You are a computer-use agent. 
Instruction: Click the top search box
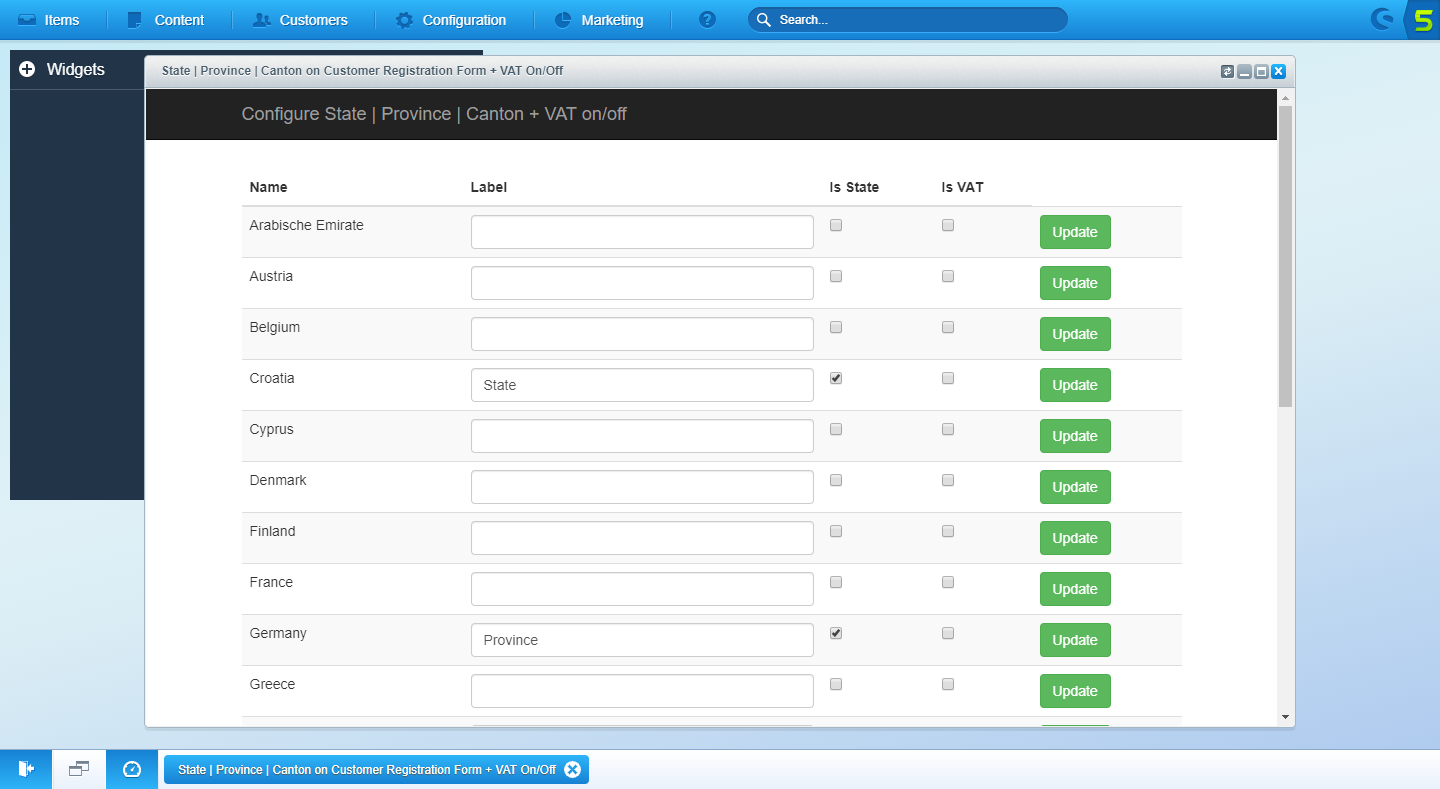pos(908,20)
